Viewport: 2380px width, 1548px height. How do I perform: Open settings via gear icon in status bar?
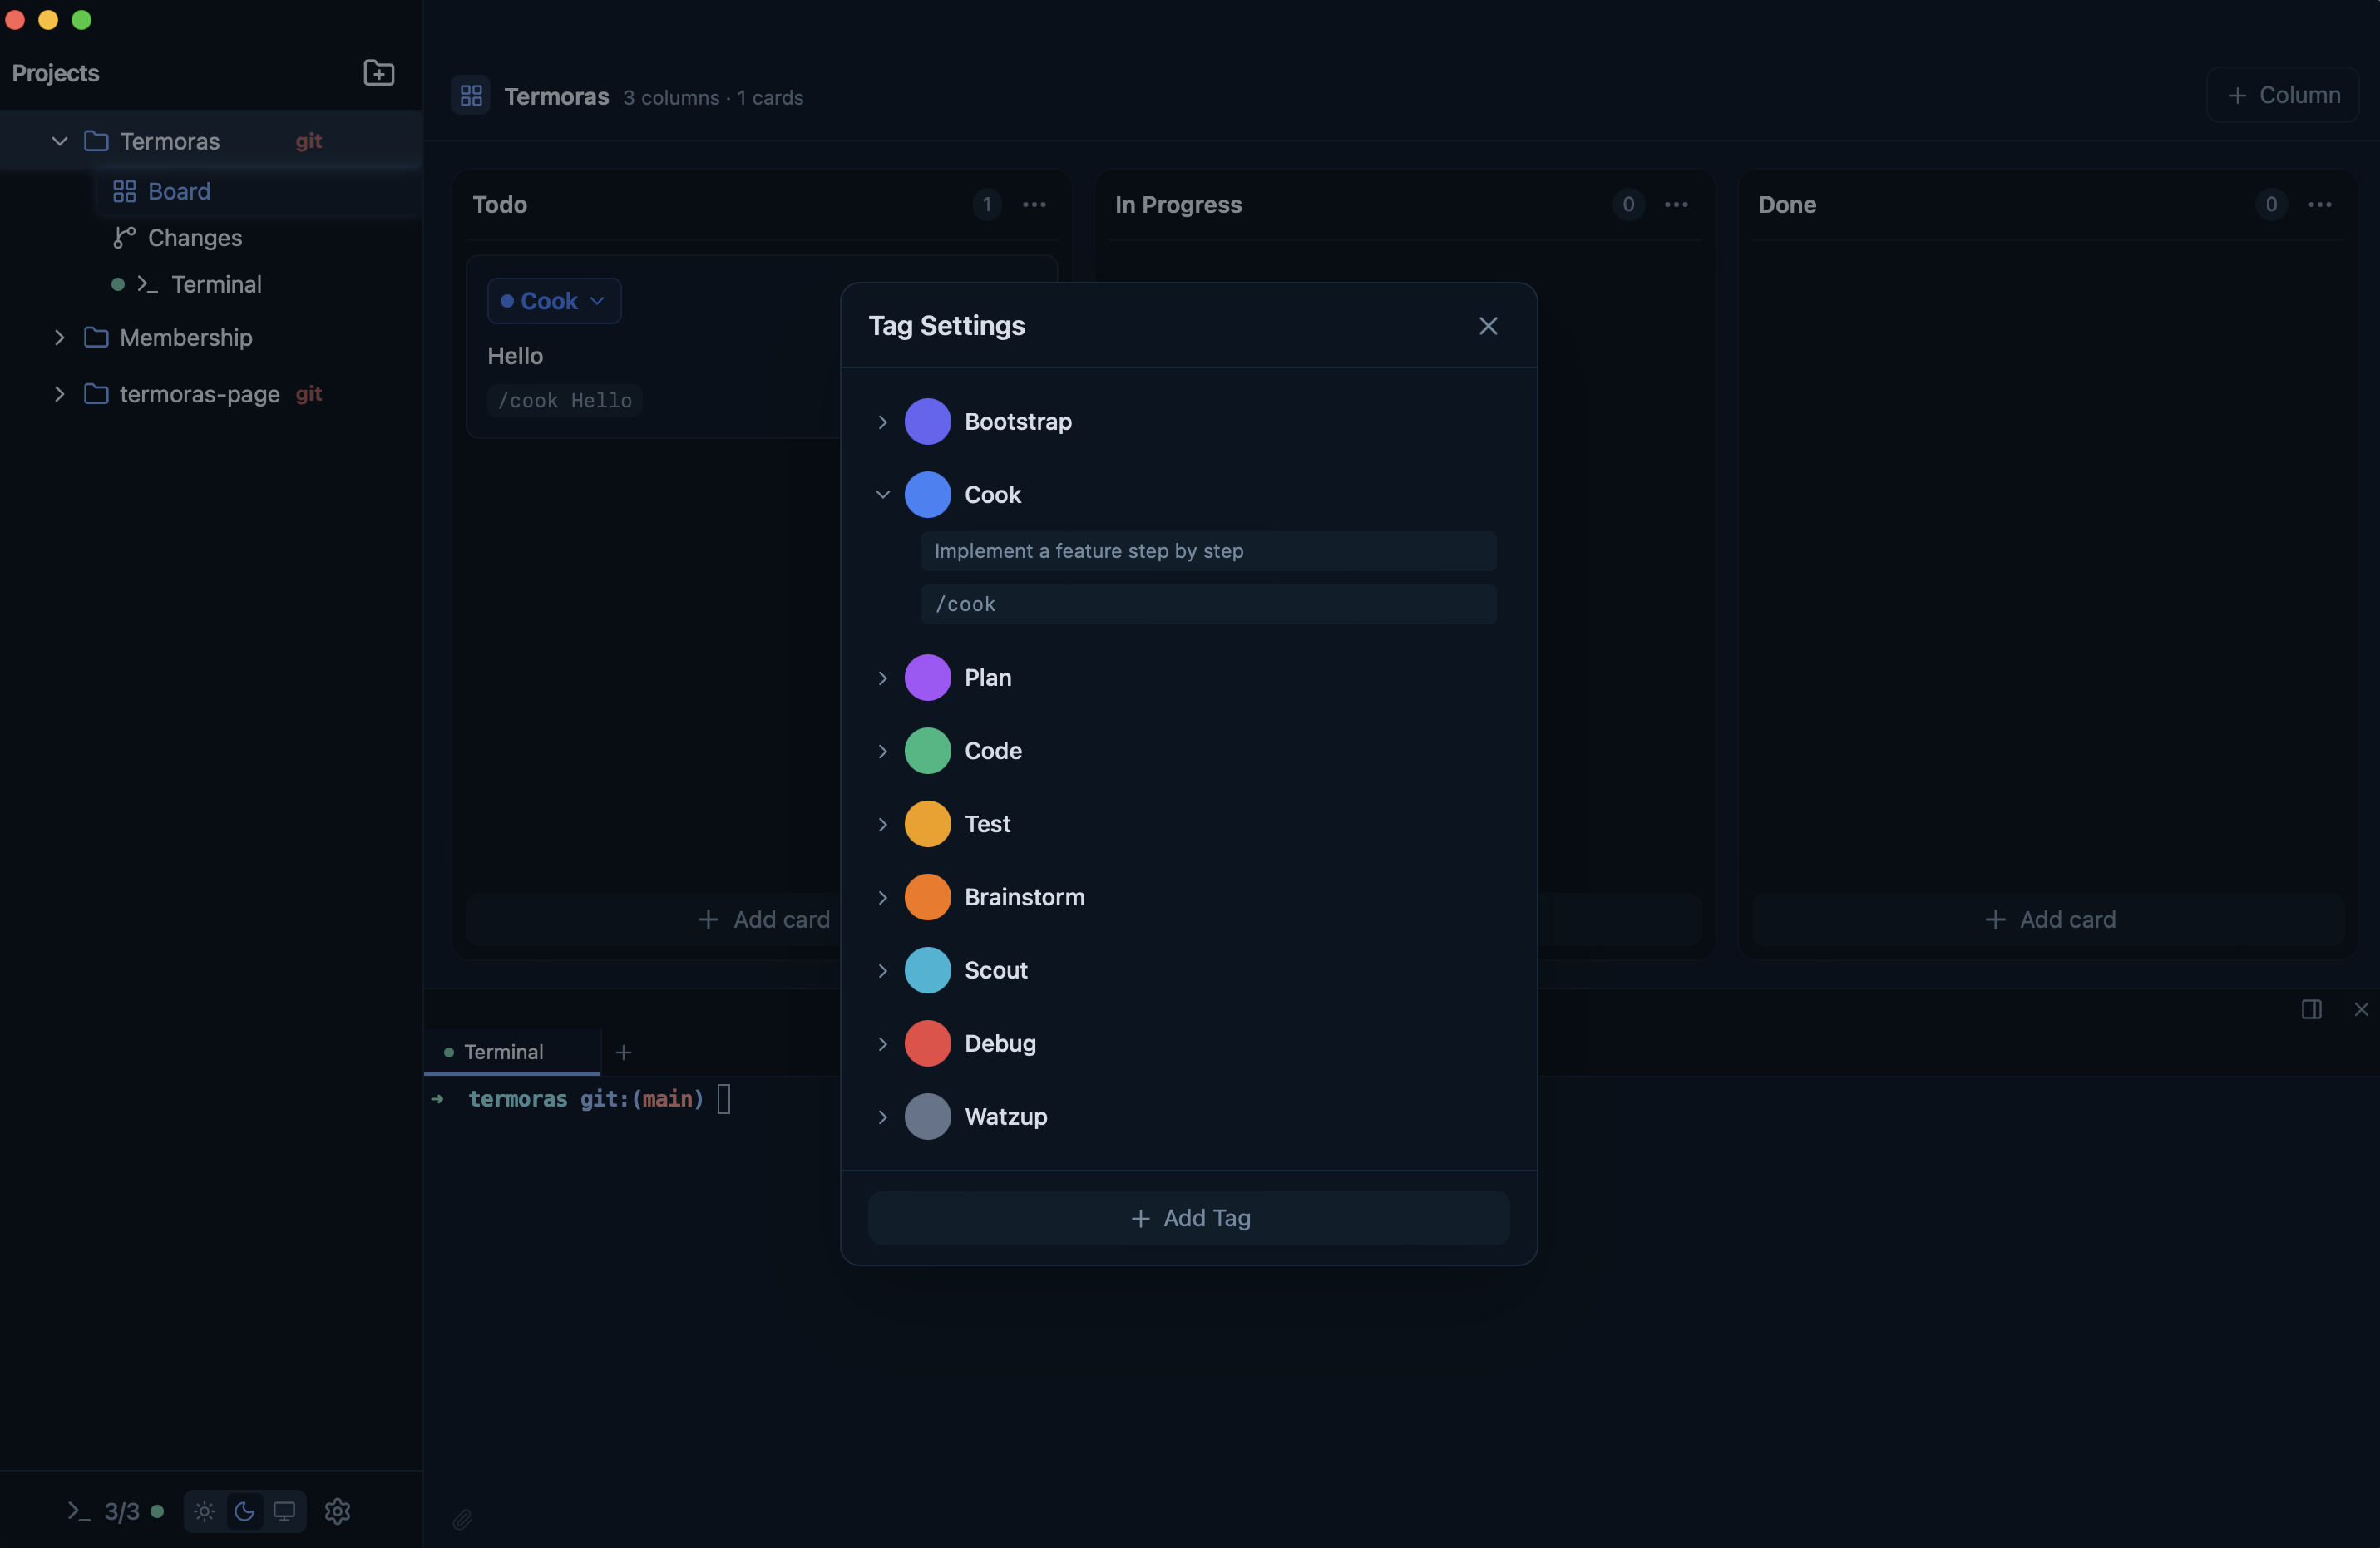(336, 1512)
